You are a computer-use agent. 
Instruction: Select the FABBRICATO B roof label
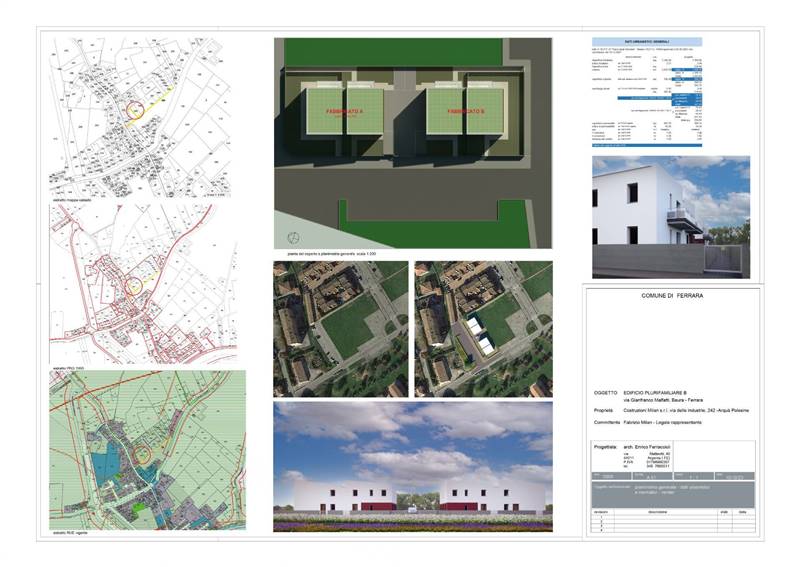point(467,112)
